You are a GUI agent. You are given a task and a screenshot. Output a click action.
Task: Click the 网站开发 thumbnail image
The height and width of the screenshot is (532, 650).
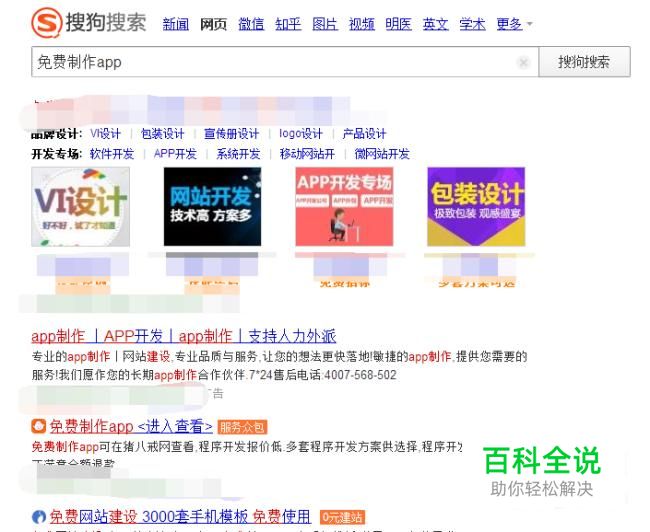212,206
